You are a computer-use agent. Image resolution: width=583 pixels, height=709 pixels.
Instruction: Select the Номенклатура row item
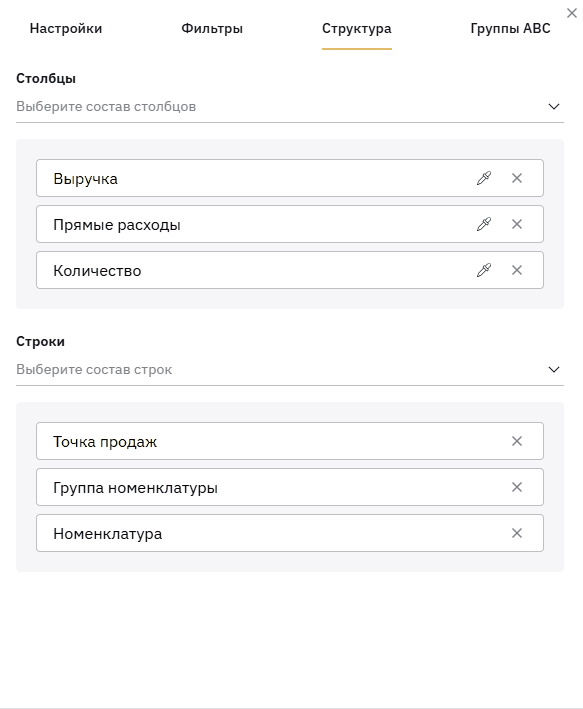click(290, 533)
